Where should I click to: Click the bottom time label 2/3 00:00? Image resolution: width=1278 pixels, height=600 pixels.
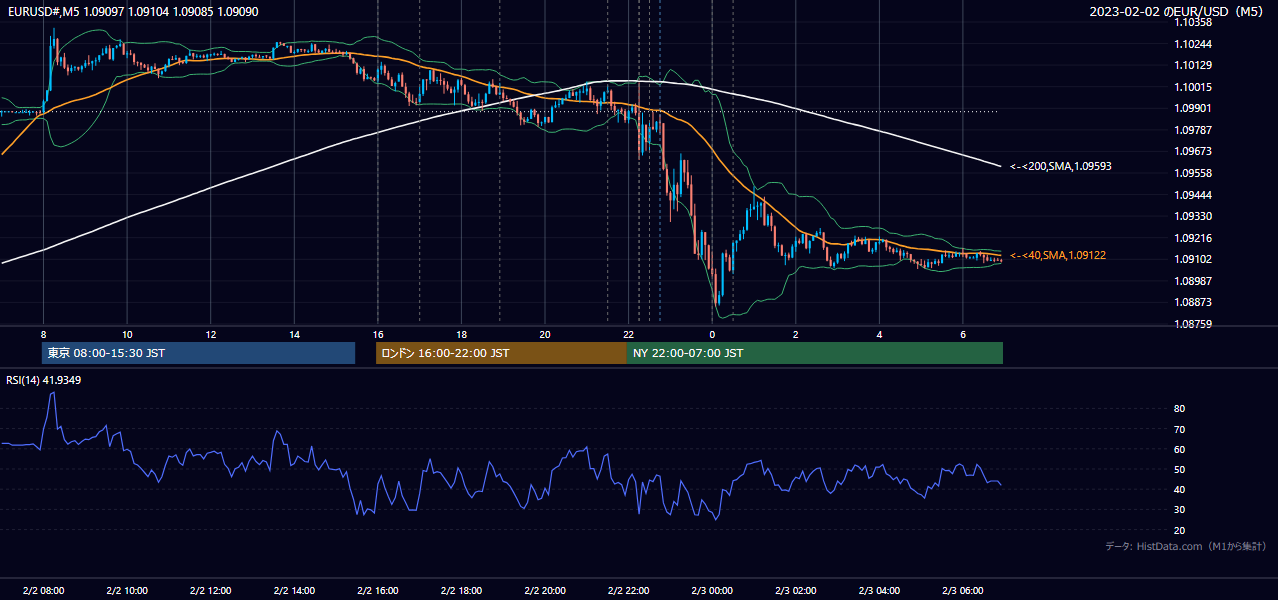click(x=711, y=590)
